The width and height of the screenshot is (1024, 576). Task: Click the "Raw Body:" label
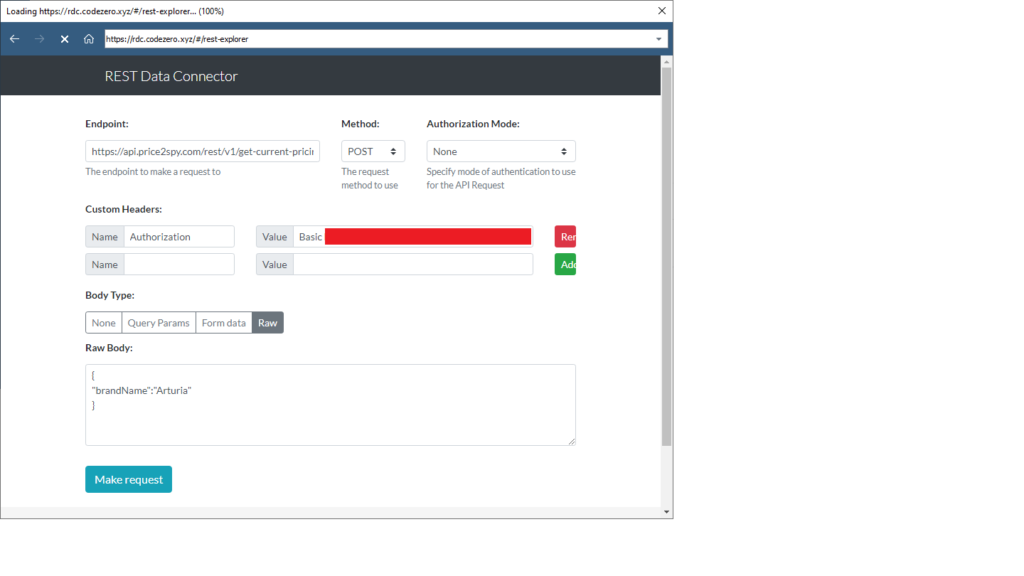coord(109,347)
